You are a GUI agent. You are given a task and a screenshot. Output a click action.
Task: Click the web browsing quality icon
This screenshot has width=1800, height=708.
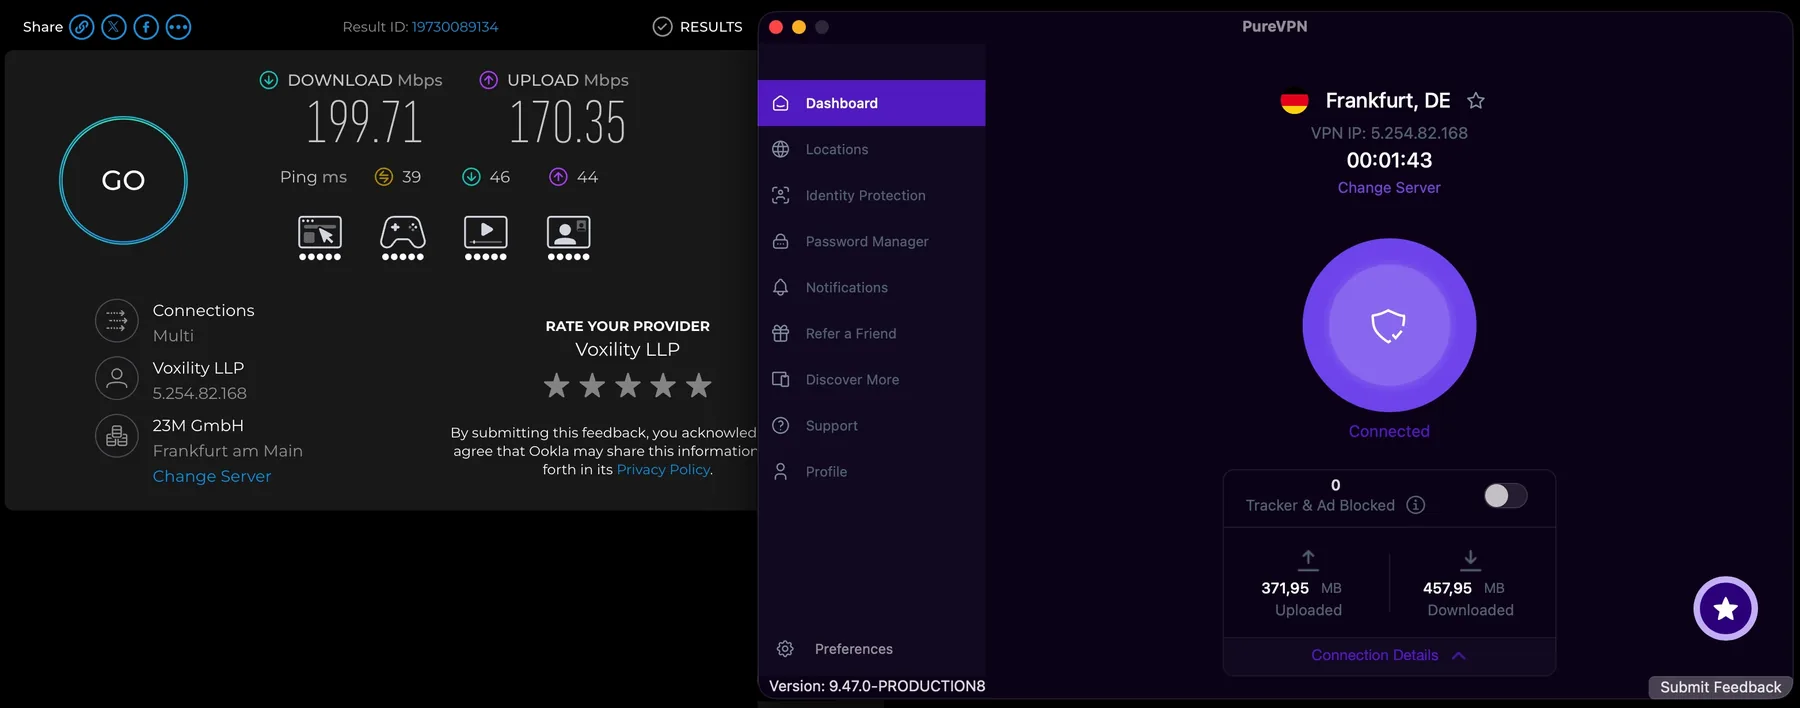320,238
